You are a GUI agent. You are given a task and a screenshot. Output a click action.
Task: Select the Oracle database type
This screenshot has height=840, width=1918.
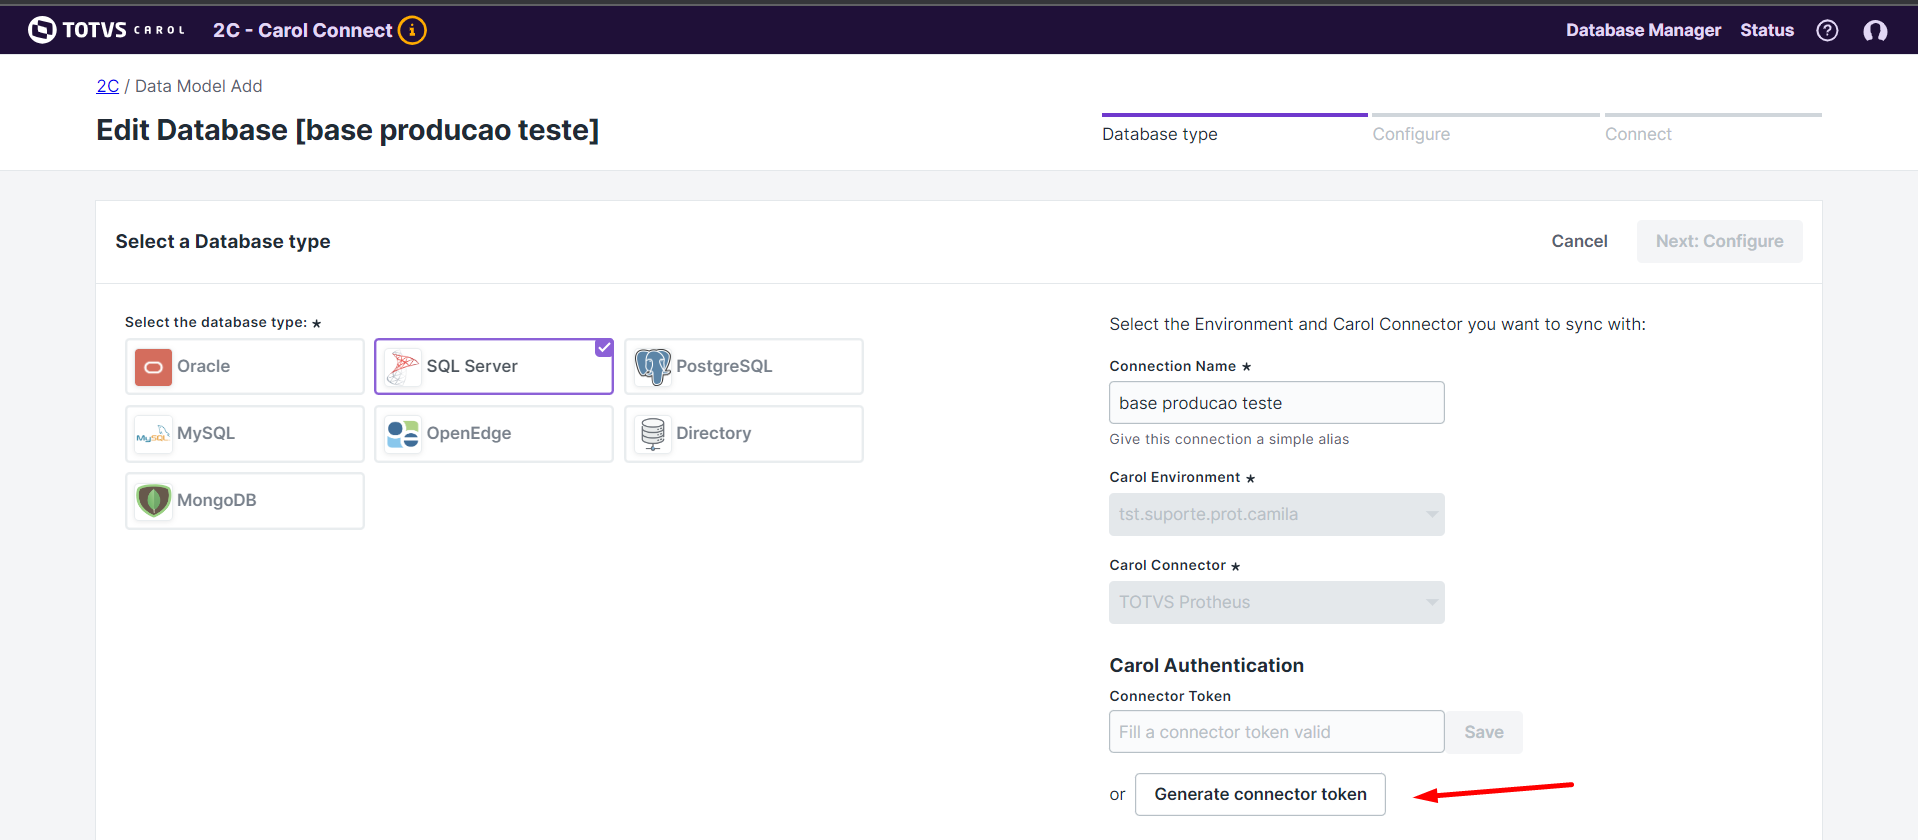(244, 366)
